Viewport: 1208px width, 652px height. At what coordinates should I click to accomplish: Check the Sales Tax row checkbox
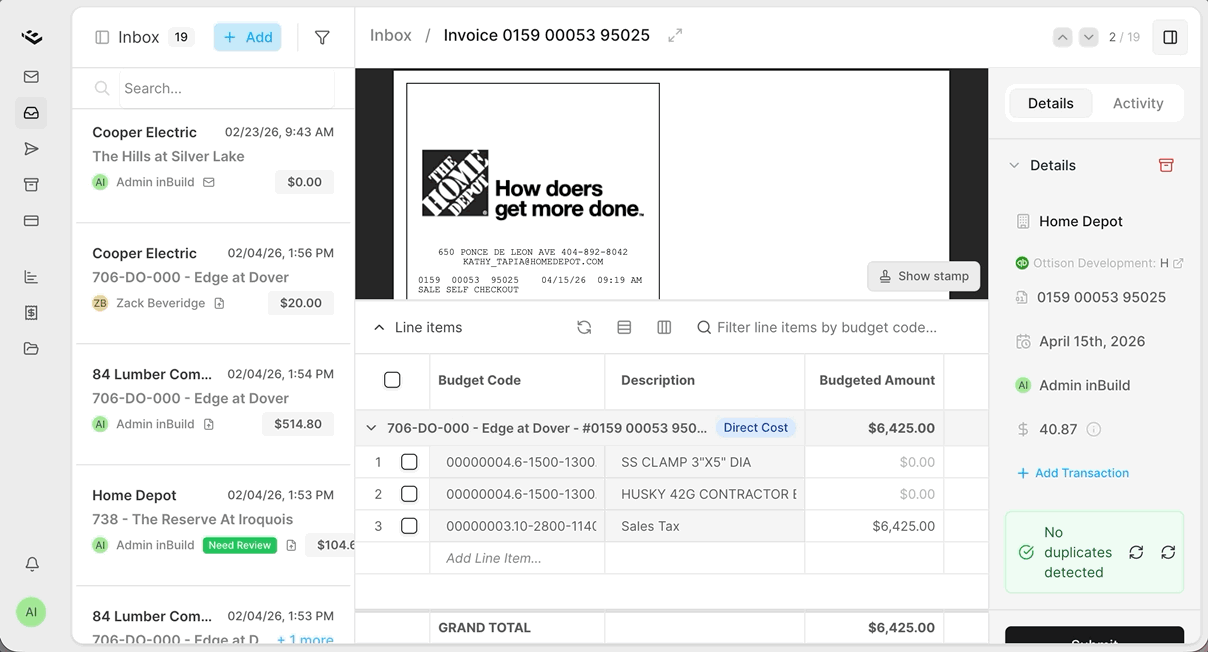409,526
